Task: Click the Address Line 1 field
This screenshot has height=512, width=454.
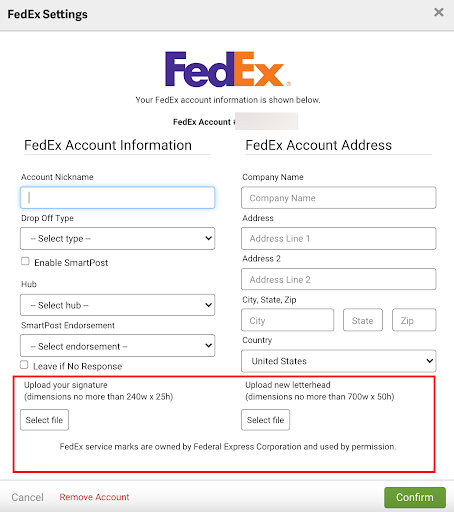Action: click(339, 238)
